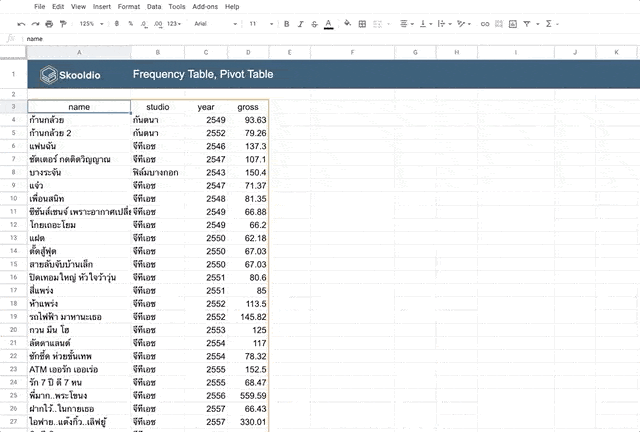Screen dimensions: 640x432
Task: Open vertical align dropdown
Action: point(426,24)
